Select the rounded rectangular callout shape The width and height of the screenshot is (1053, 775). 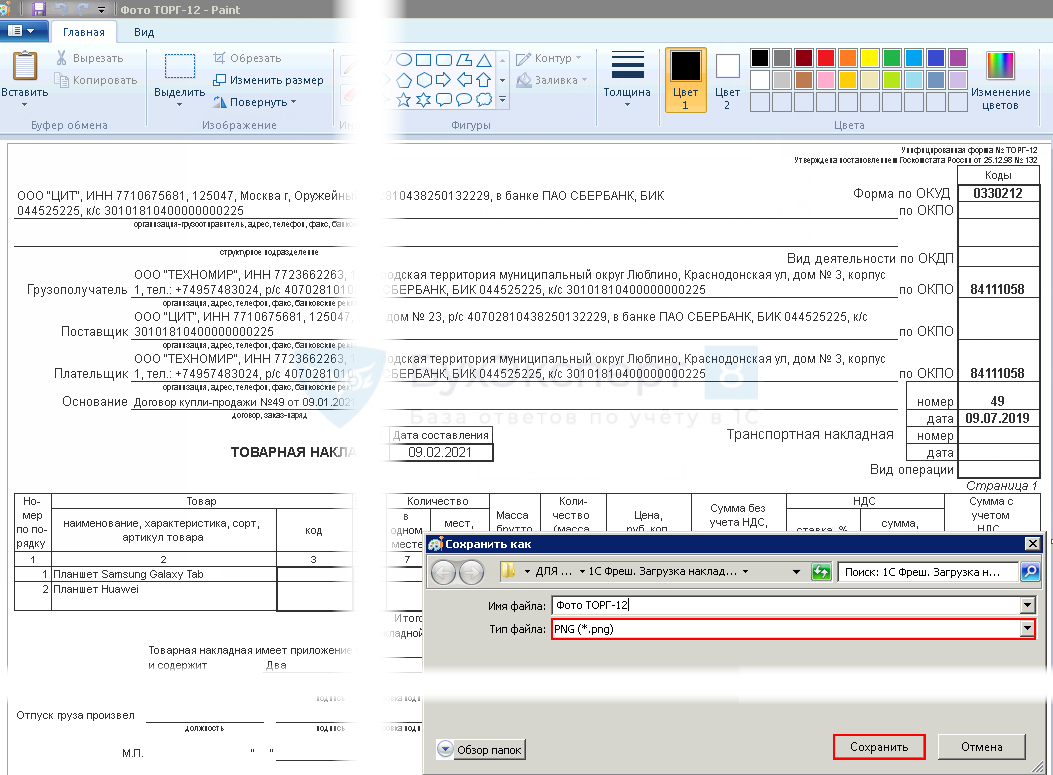(x=444, y=100)
